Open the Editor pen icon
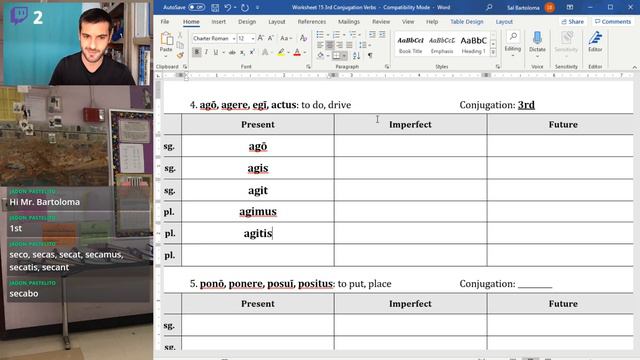 pyautogui.click(x=595, y=38)
